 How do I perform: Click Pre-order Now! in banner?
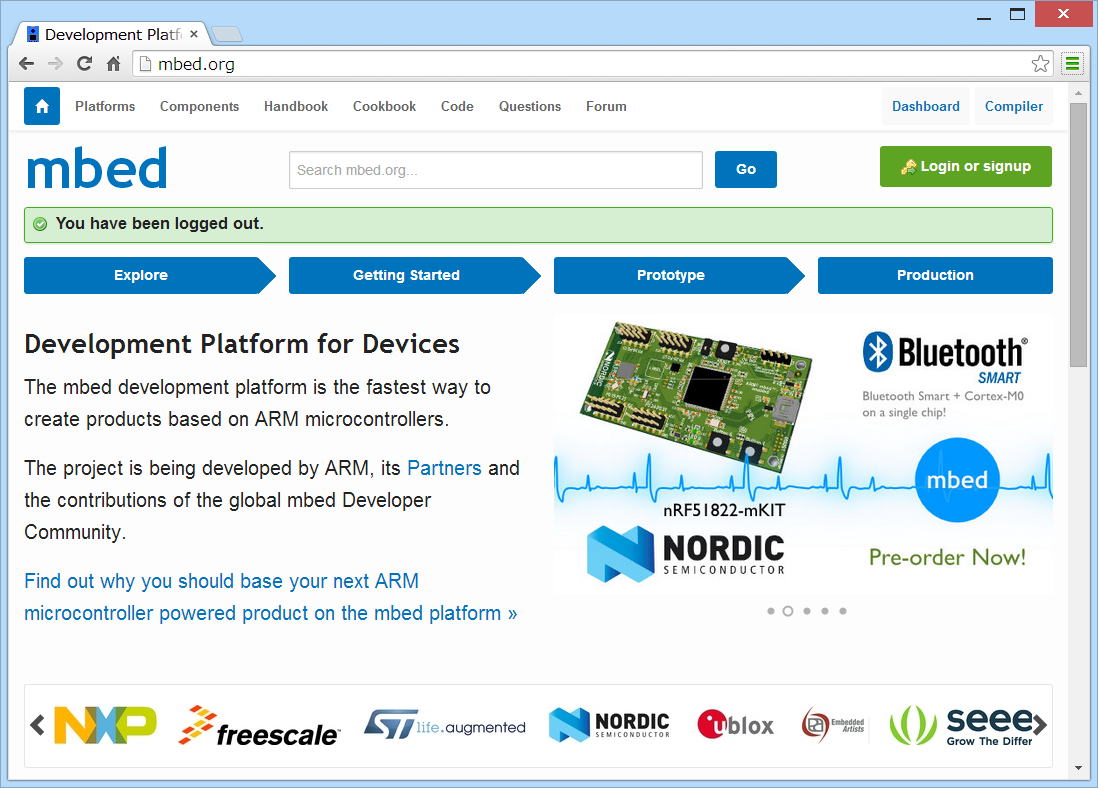[x=947, y=558]
